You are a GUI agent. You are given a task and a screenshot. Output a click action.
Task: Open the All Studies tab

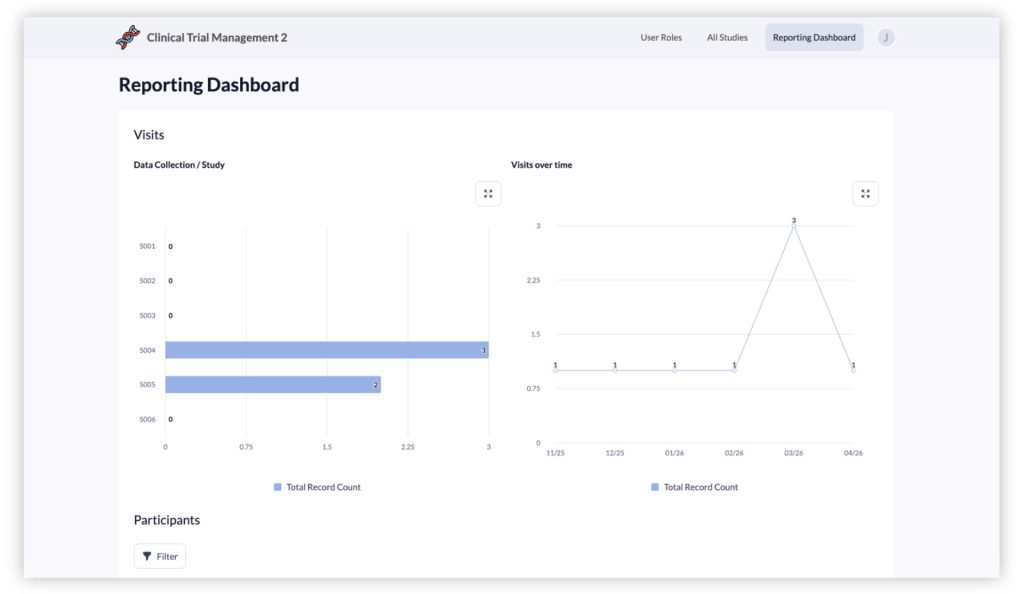(727, 37)
